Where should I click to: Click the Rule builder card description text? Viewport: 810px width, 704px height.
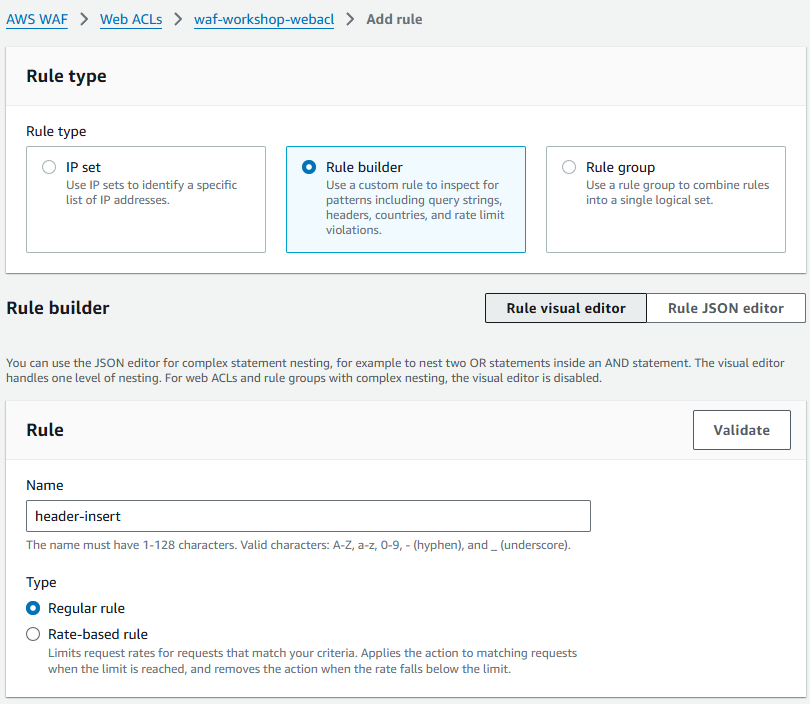[414, 208]
